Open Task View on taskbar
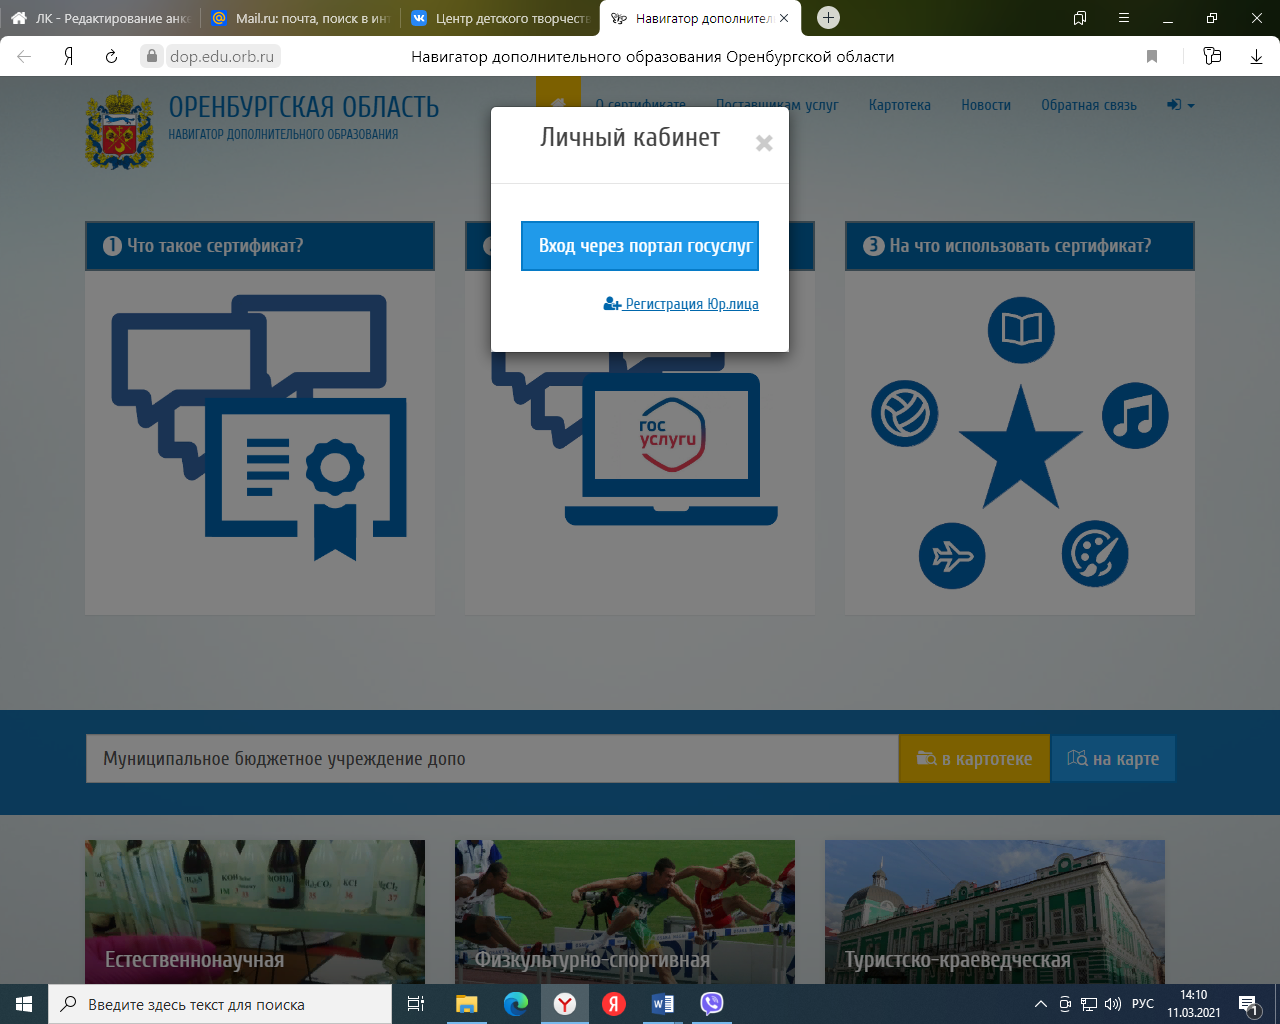Screen dimensions: 1280x1024 point(416,1004)
